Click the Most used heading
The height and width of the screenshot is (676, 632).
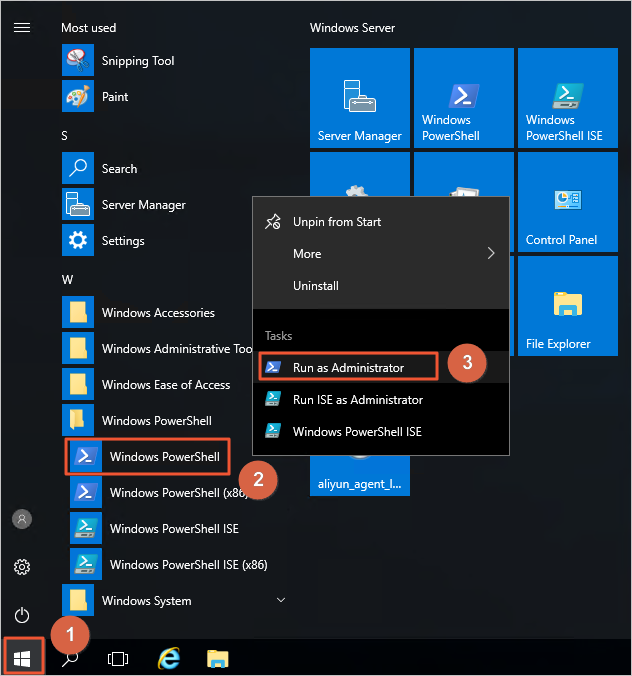click(x=88, y=28)
